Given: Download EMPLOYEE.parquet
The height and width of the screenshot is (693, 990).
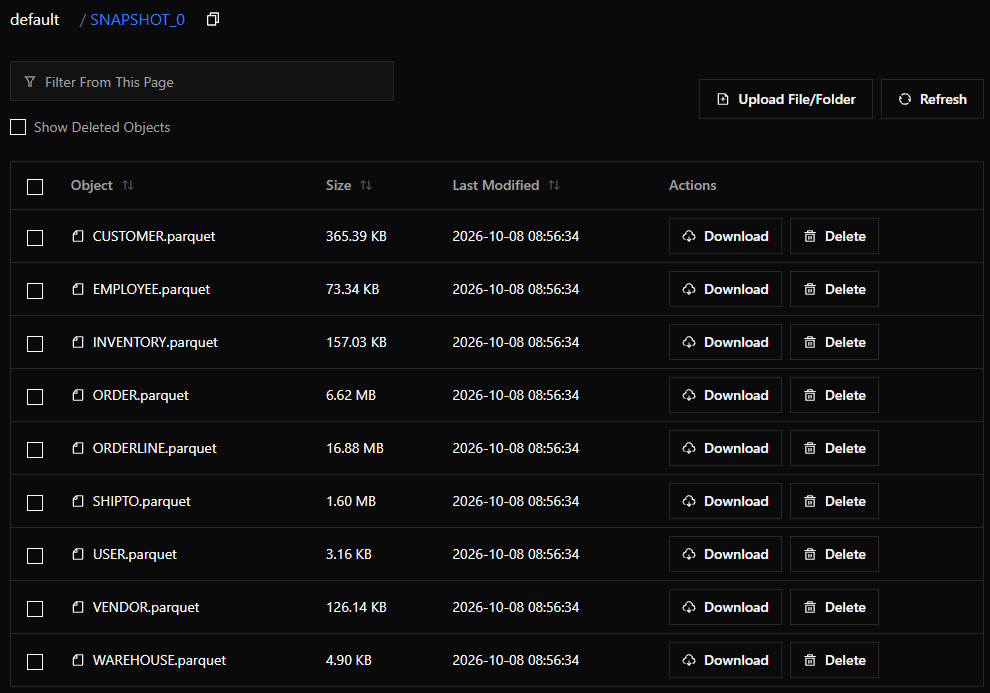Looking at the screenshot, I should 725,289.
